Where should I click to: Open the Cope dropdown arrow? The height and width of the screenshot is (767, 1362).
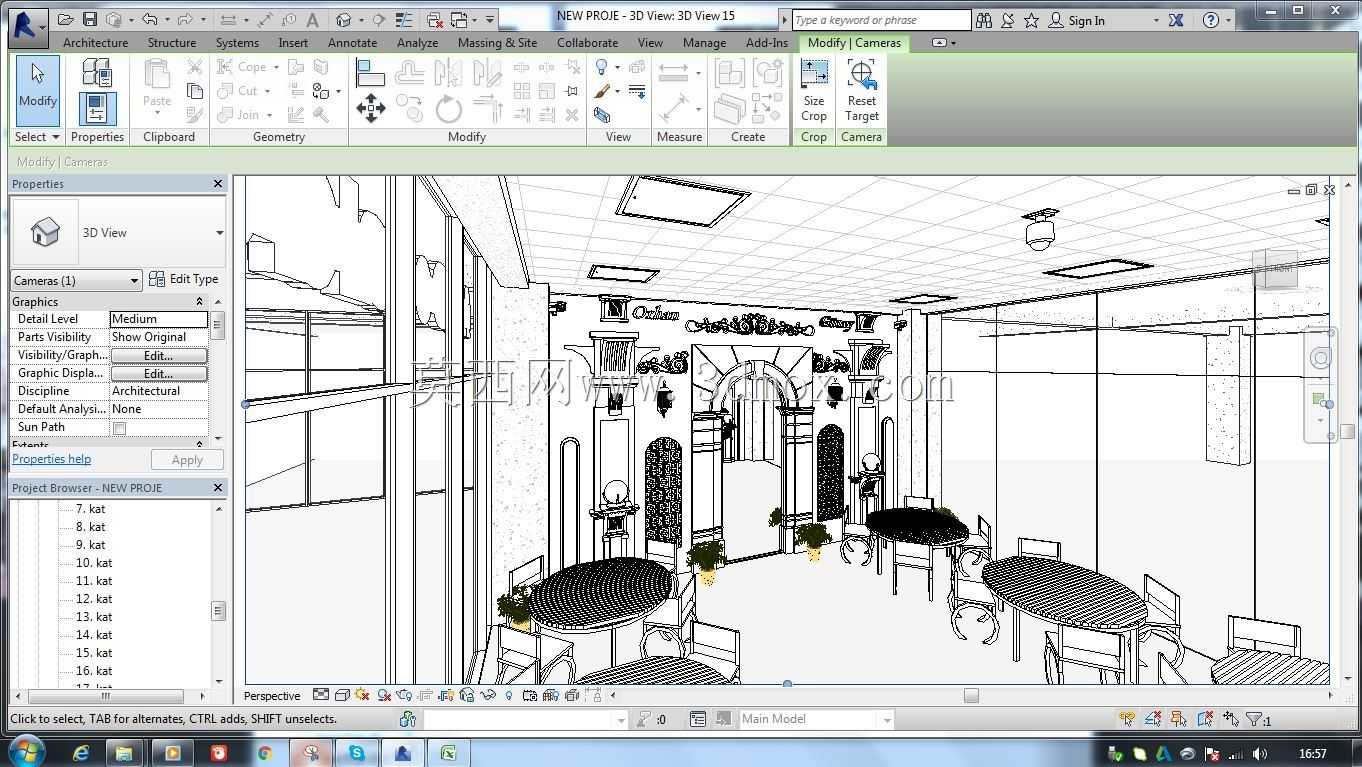(x=274, y=68)
